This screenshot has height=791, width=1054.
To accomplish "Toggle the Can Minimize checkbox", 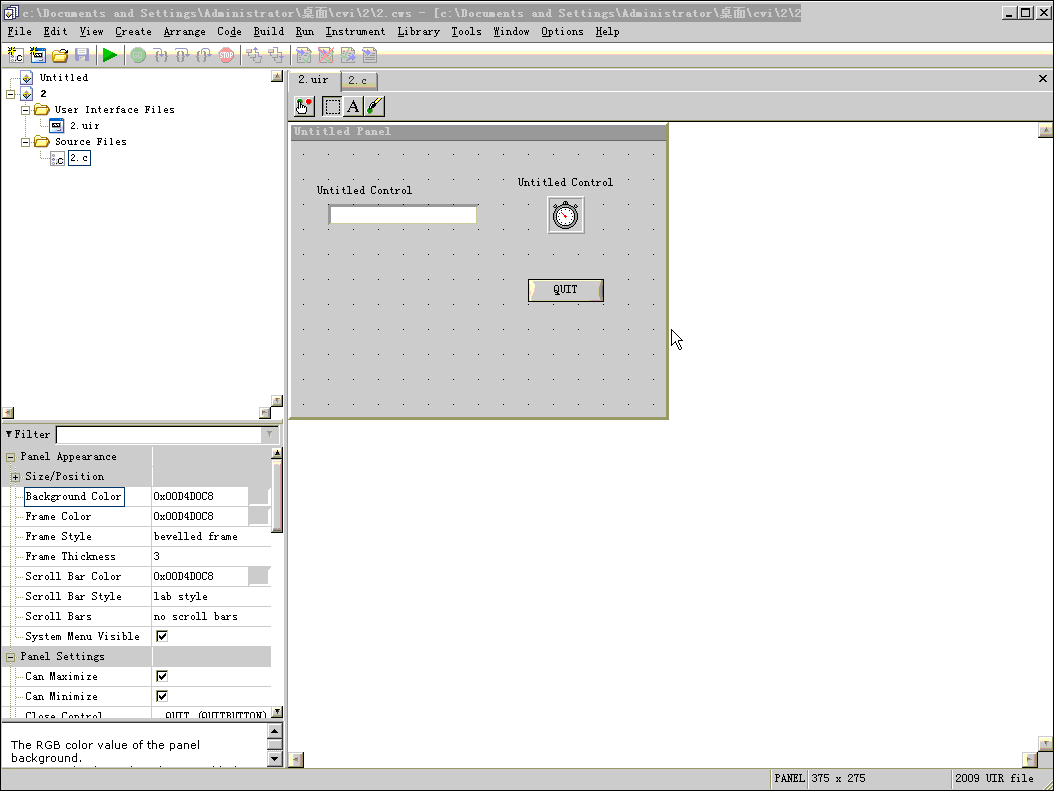I will pos(162,696).
